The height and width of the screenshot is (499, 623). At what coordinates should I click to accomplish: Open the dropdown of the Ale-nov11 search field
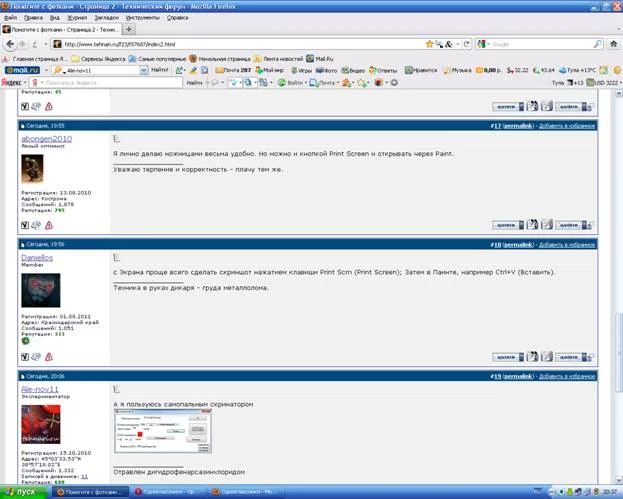point(143,70)
